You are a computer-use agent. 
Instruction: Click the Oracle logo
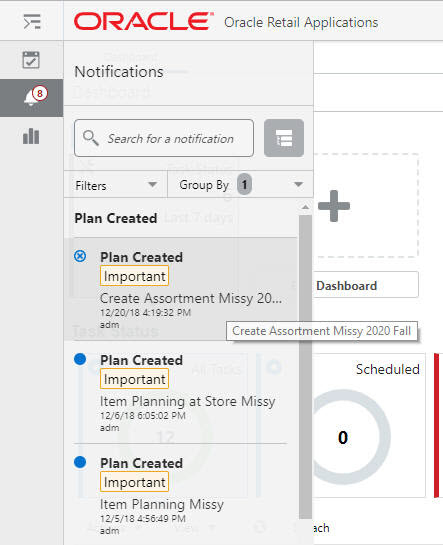[x=143, y=22]
